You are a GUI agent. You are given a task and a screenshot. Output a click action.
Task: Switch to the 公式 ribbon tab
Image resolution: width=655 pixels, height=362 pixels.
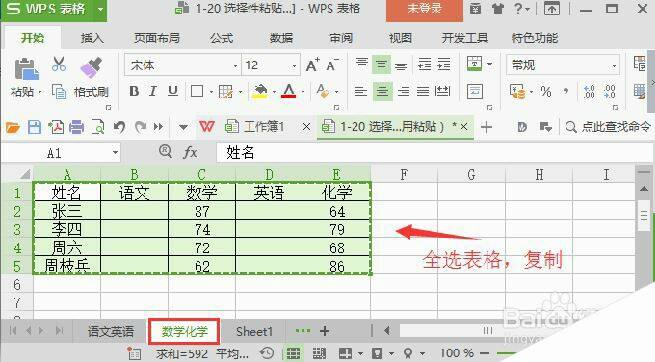(x=221, y=38)
